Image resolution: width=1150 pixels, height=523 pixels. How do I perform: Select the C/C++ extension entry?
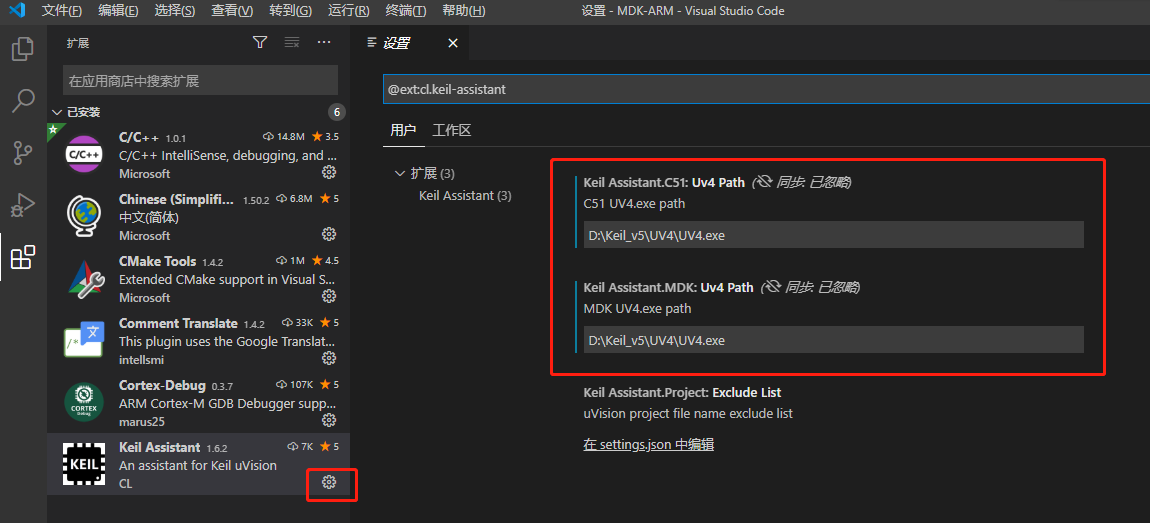[199, 154]
